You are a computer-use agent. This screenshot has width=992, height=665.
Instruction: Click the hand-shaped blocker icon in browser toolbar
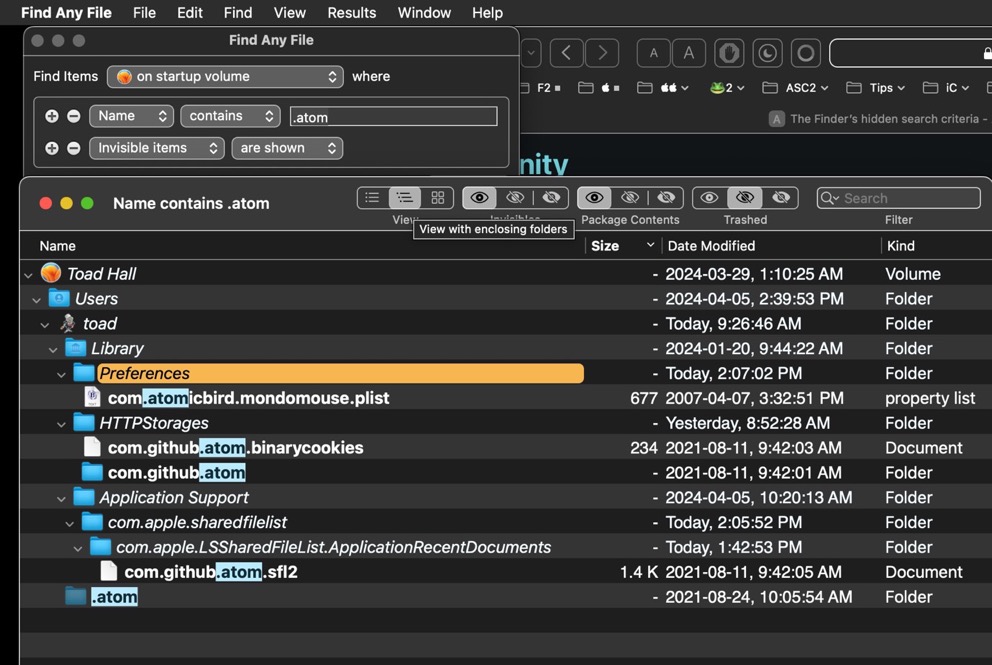(729, 53)
